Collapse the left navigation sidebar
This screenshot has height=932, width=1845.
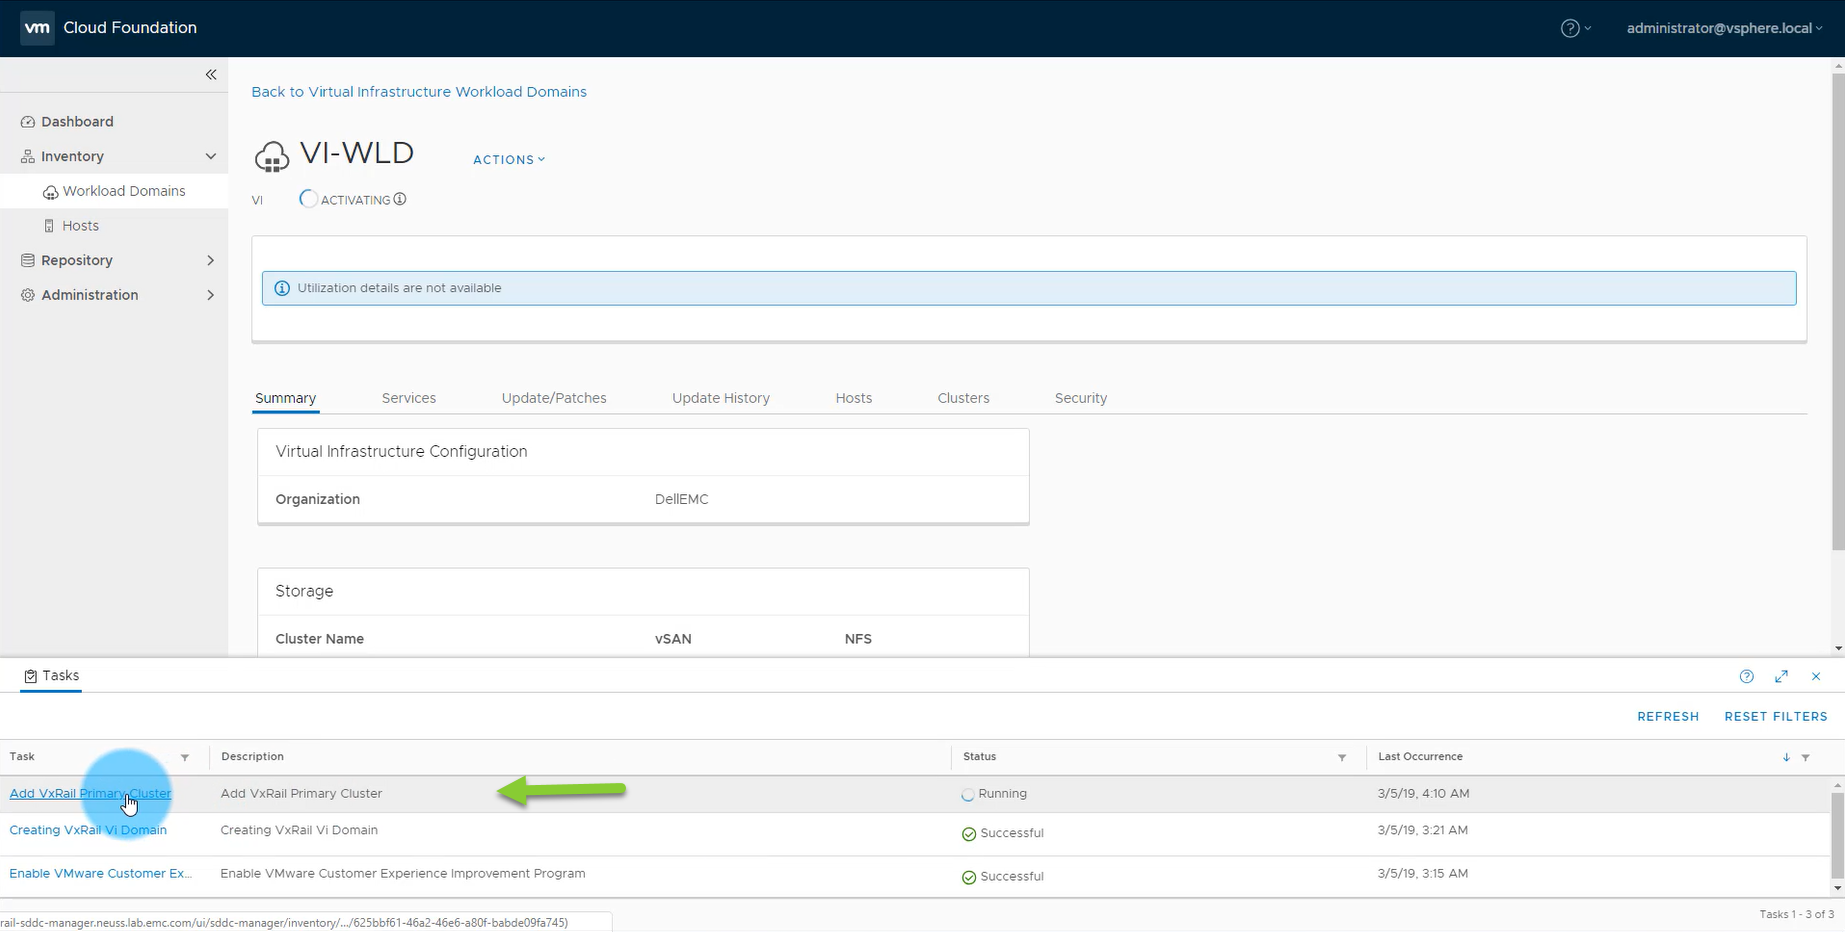[211, 75]
